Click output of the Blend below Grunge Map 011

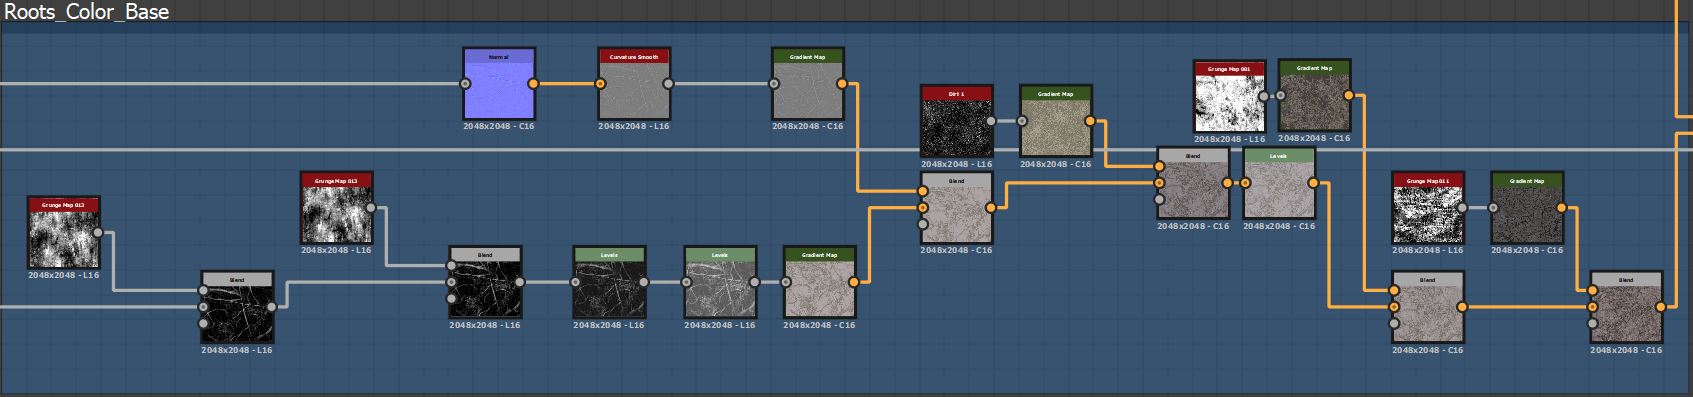[x=1462, y=307]
